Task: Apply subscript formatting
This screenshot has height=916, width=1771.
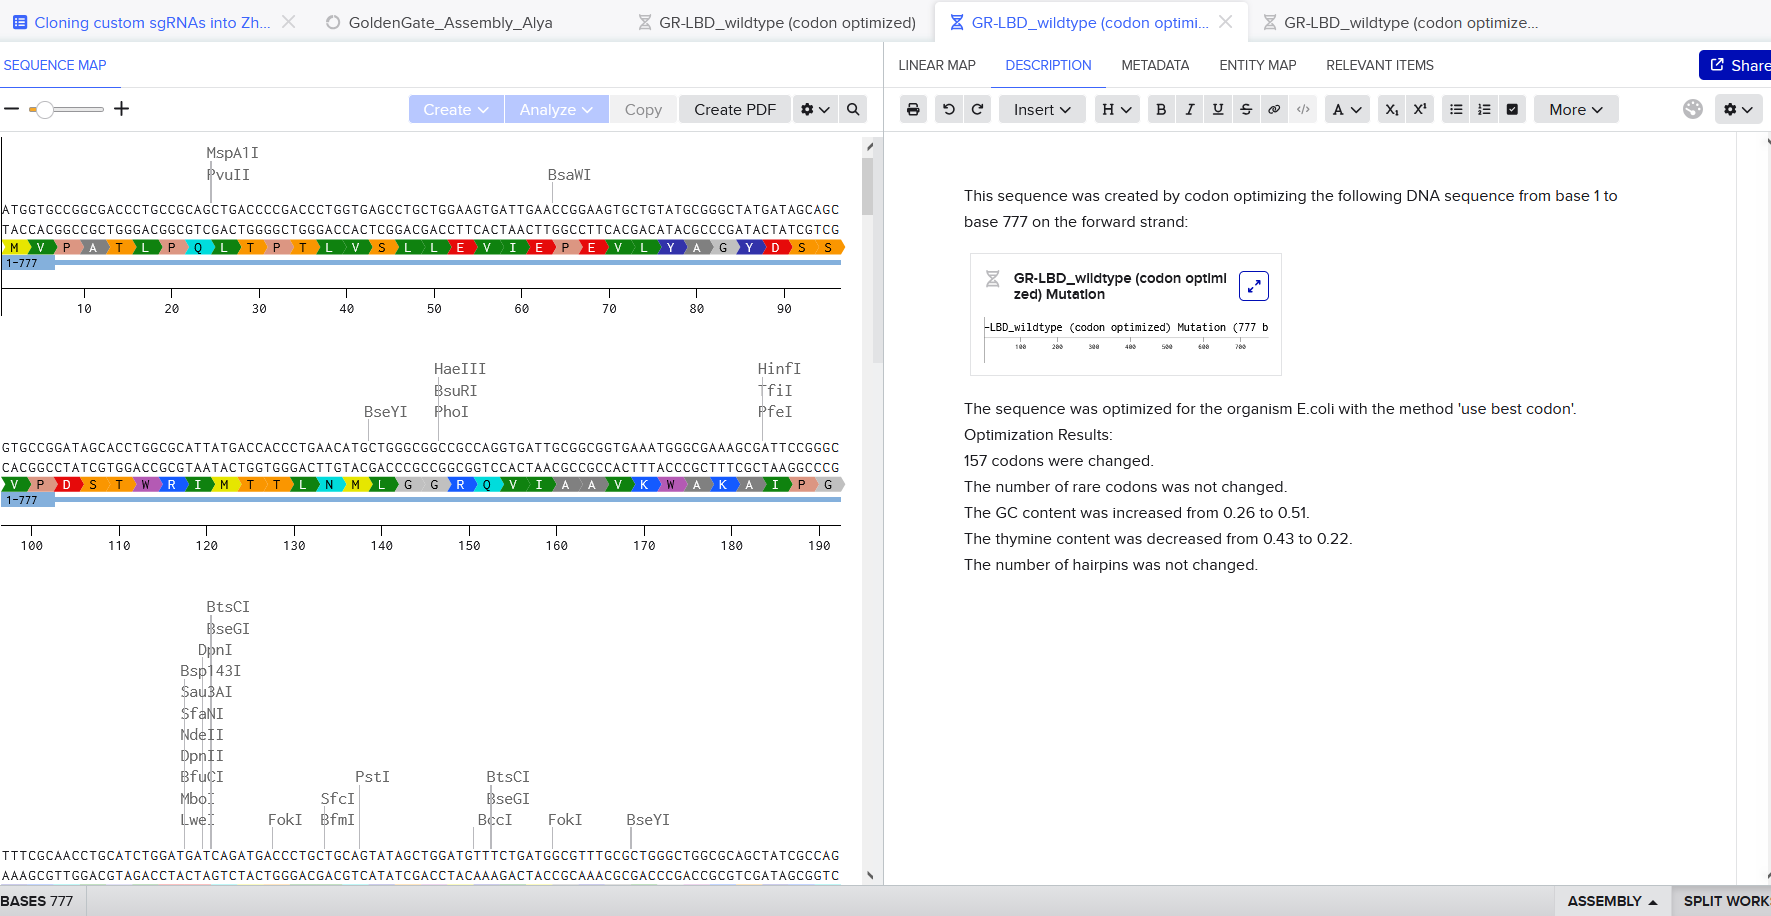Action: point(1391,110)
